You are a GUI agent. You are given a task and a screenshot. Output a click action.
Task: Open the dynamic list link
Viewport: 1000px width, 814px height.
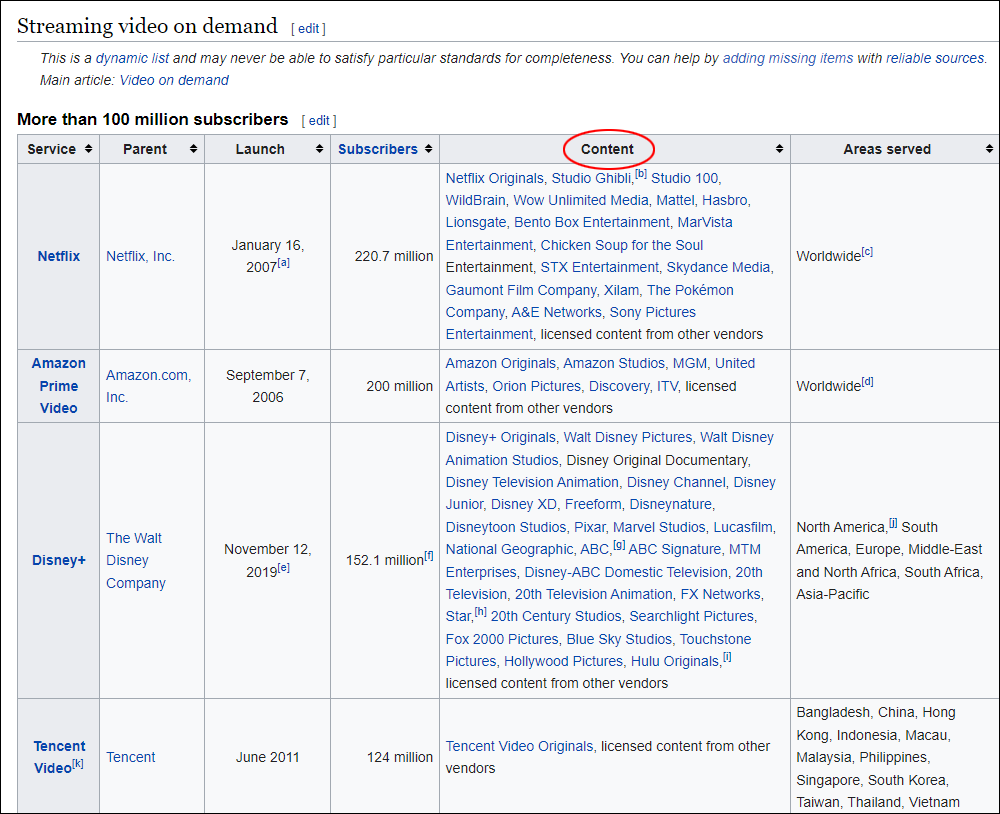click(x=133, y=58)
